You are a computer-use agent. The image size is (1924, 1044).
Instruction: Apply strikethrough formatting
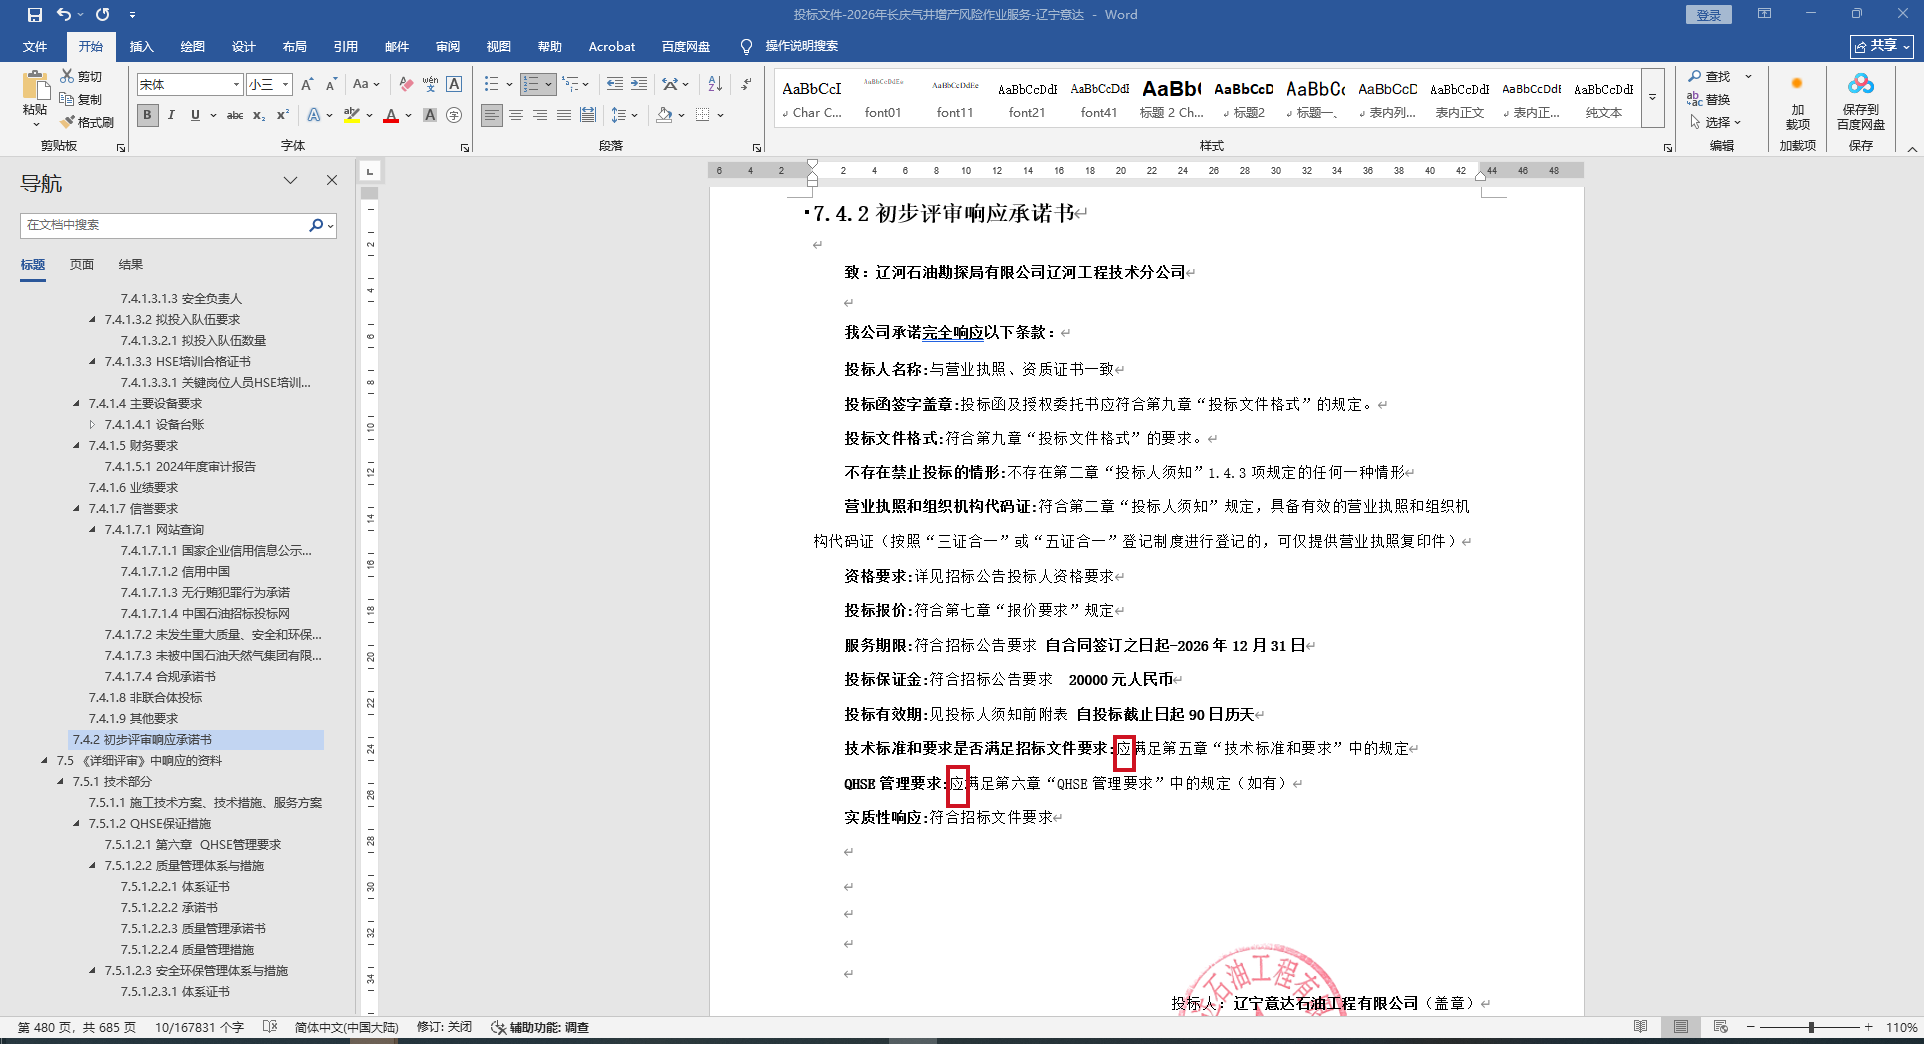tap(235, 116)
